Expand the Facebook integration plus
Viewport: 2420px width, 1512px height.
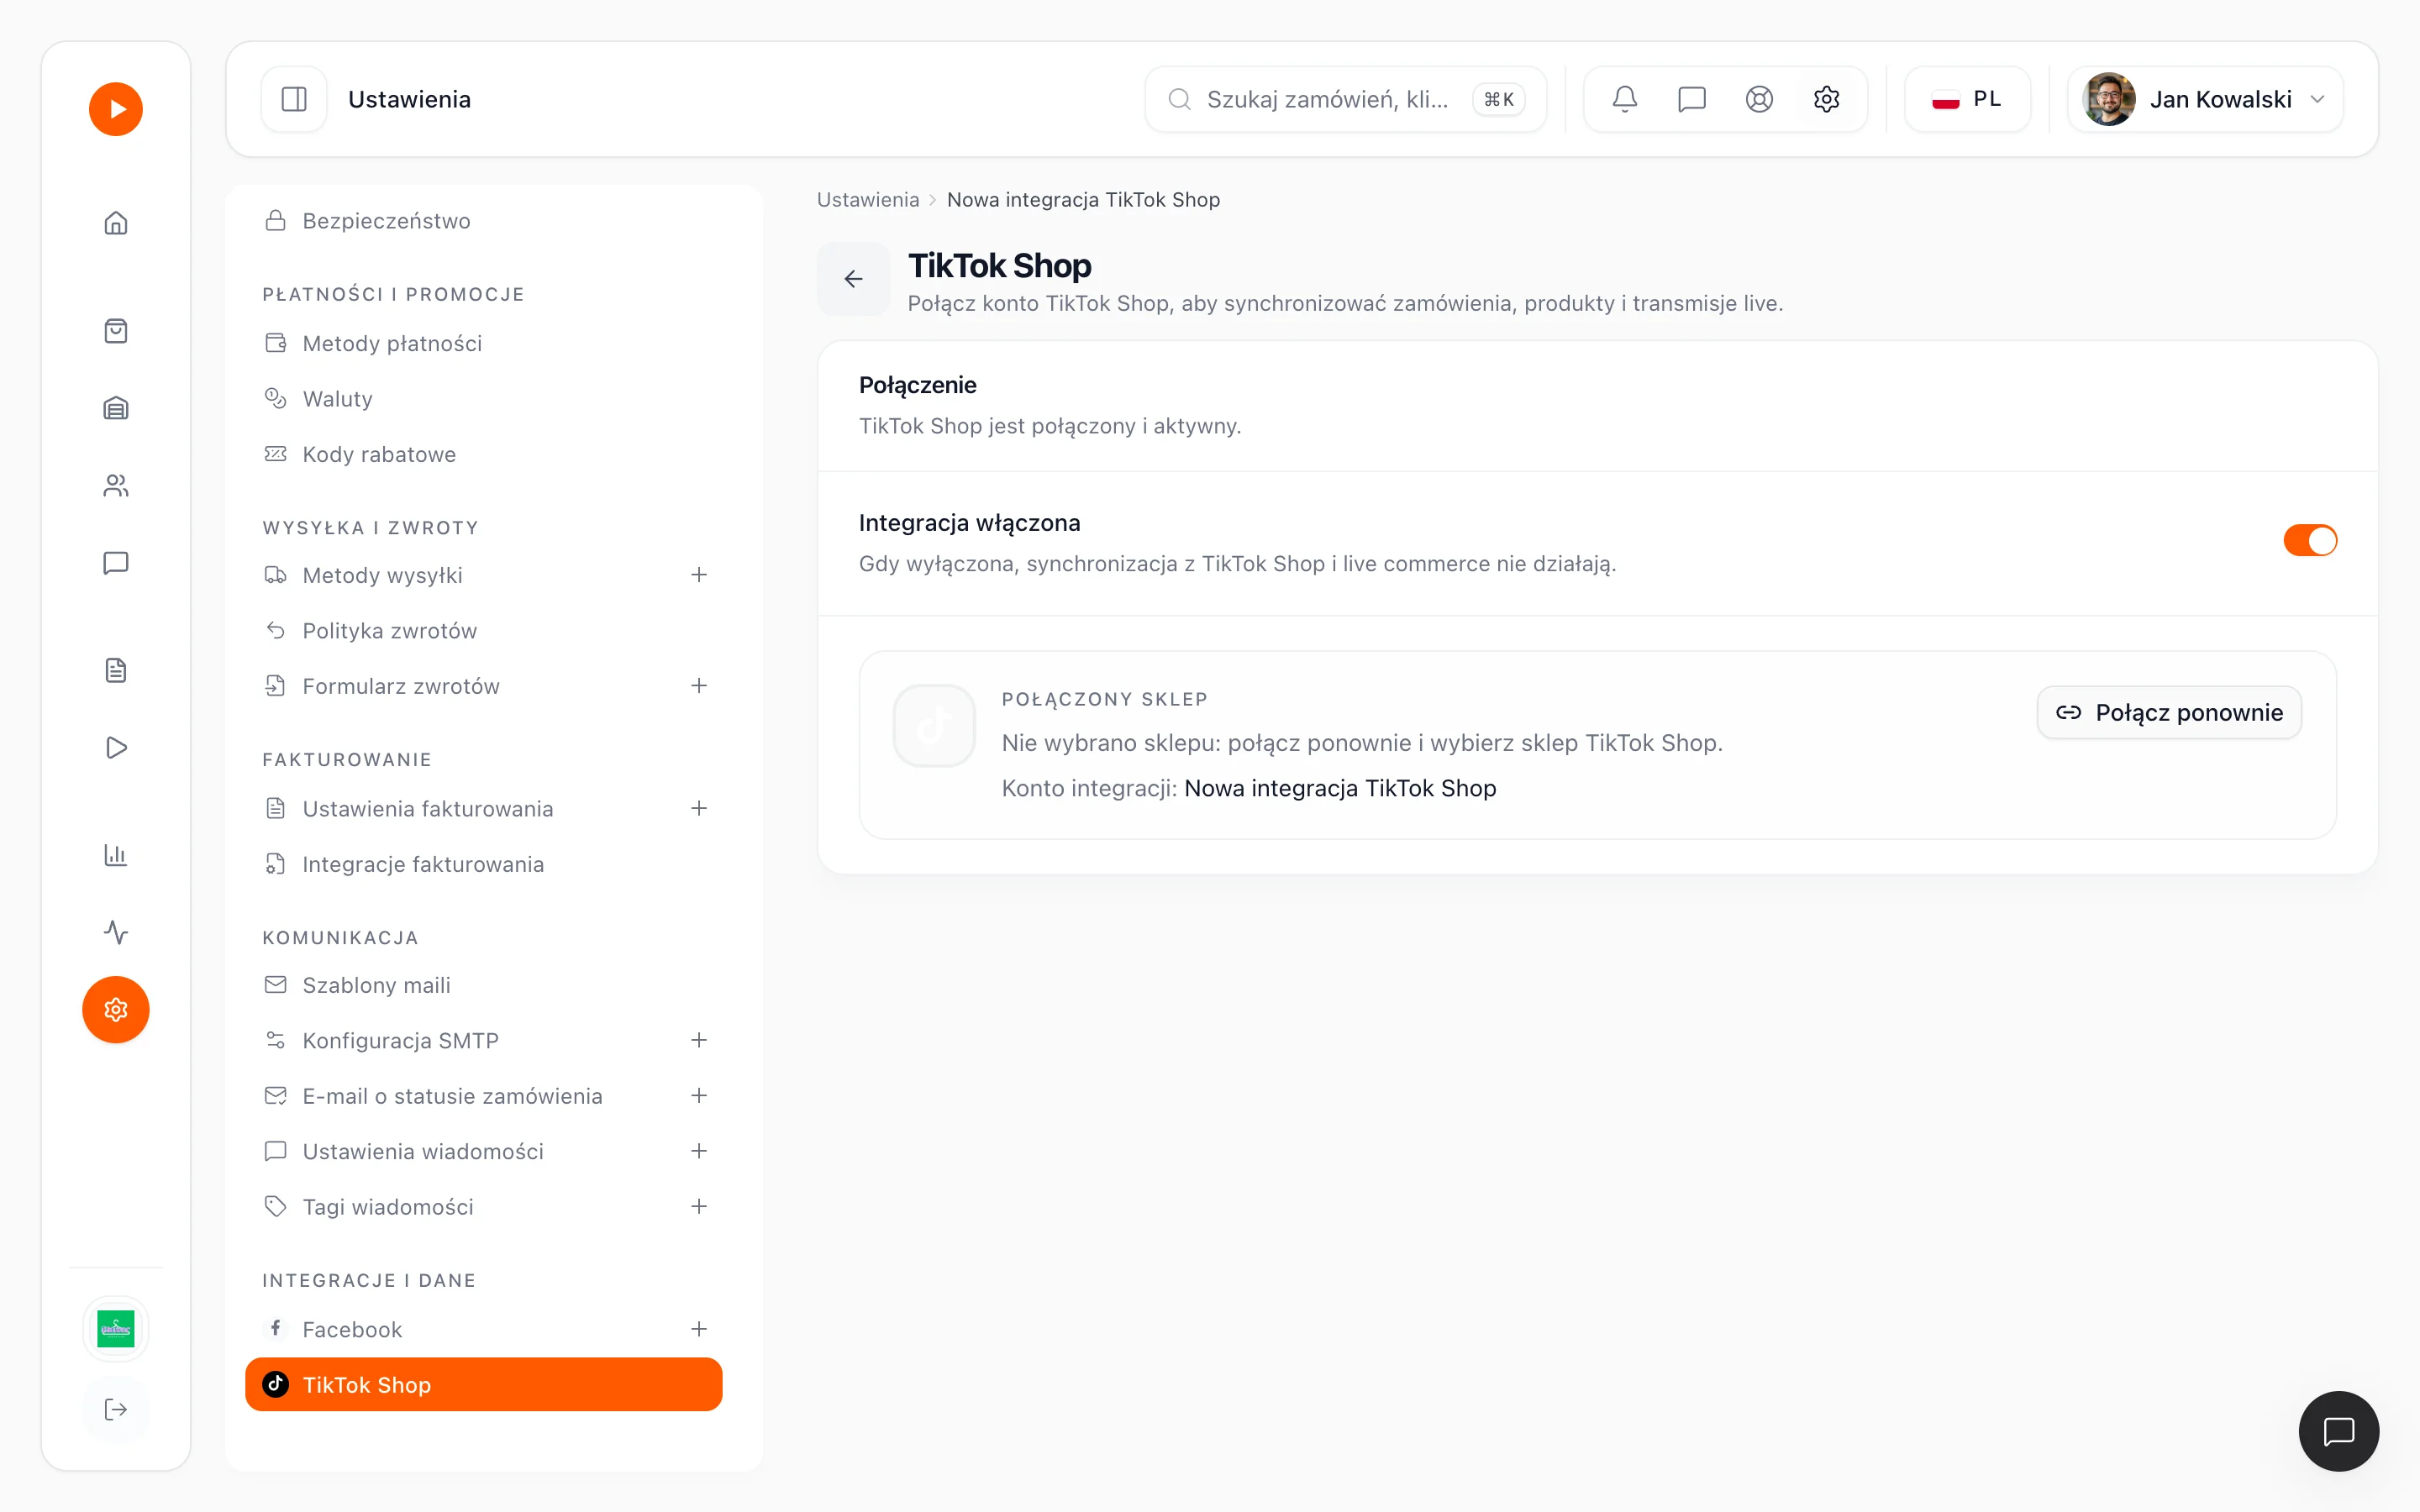tap(699, 1329)
